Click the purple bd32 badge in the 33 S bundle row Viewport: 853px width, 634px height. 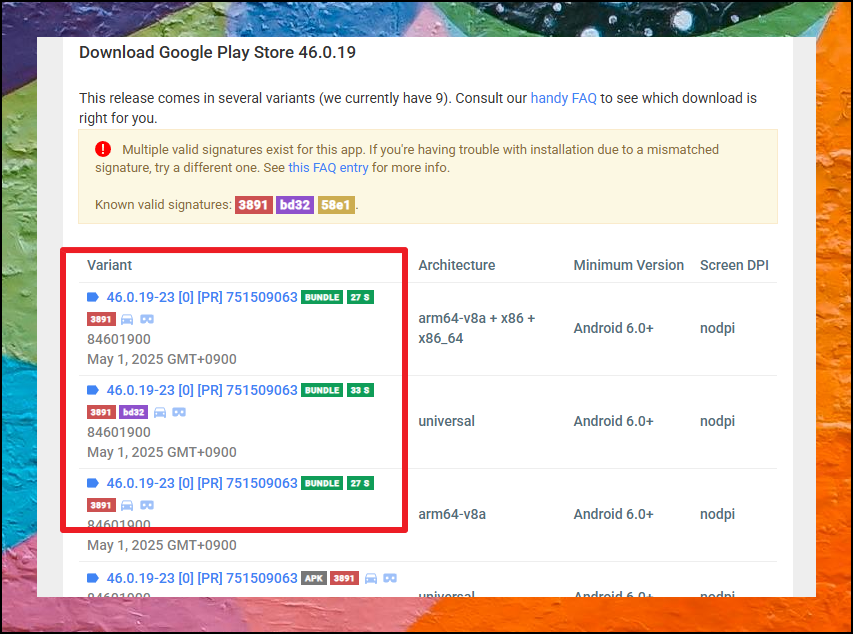click(x=133, y=413)
